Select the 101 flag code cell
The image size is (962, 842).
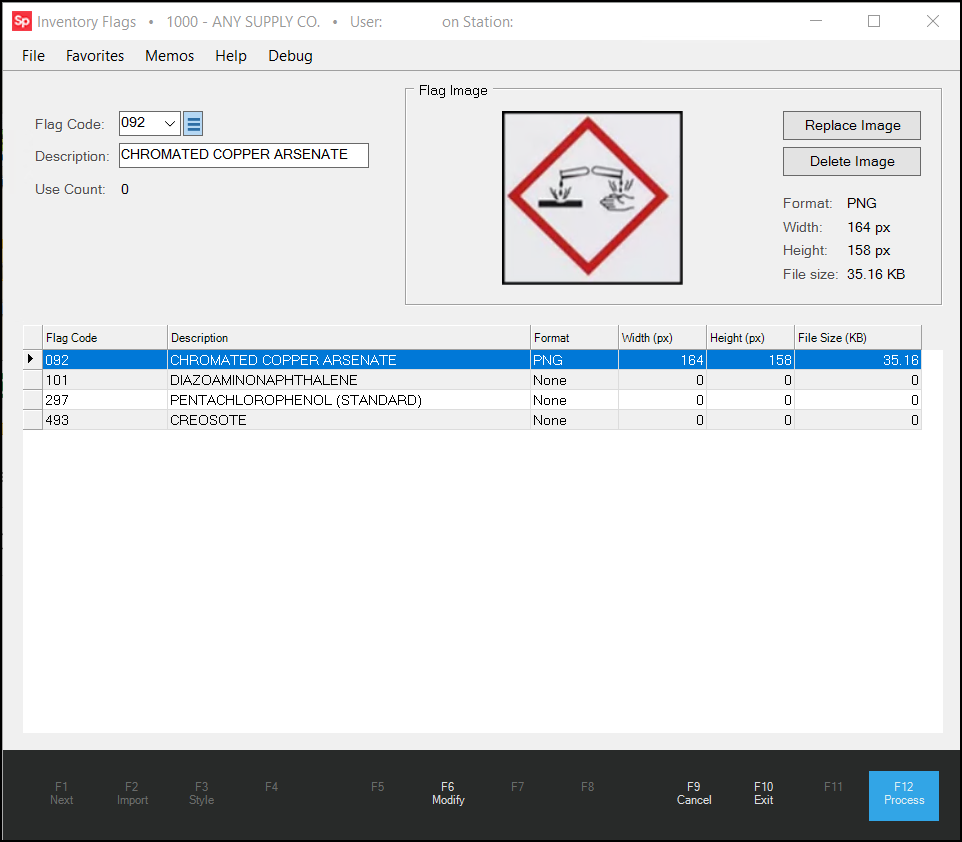pyautogui.click(x=104, y=380)
